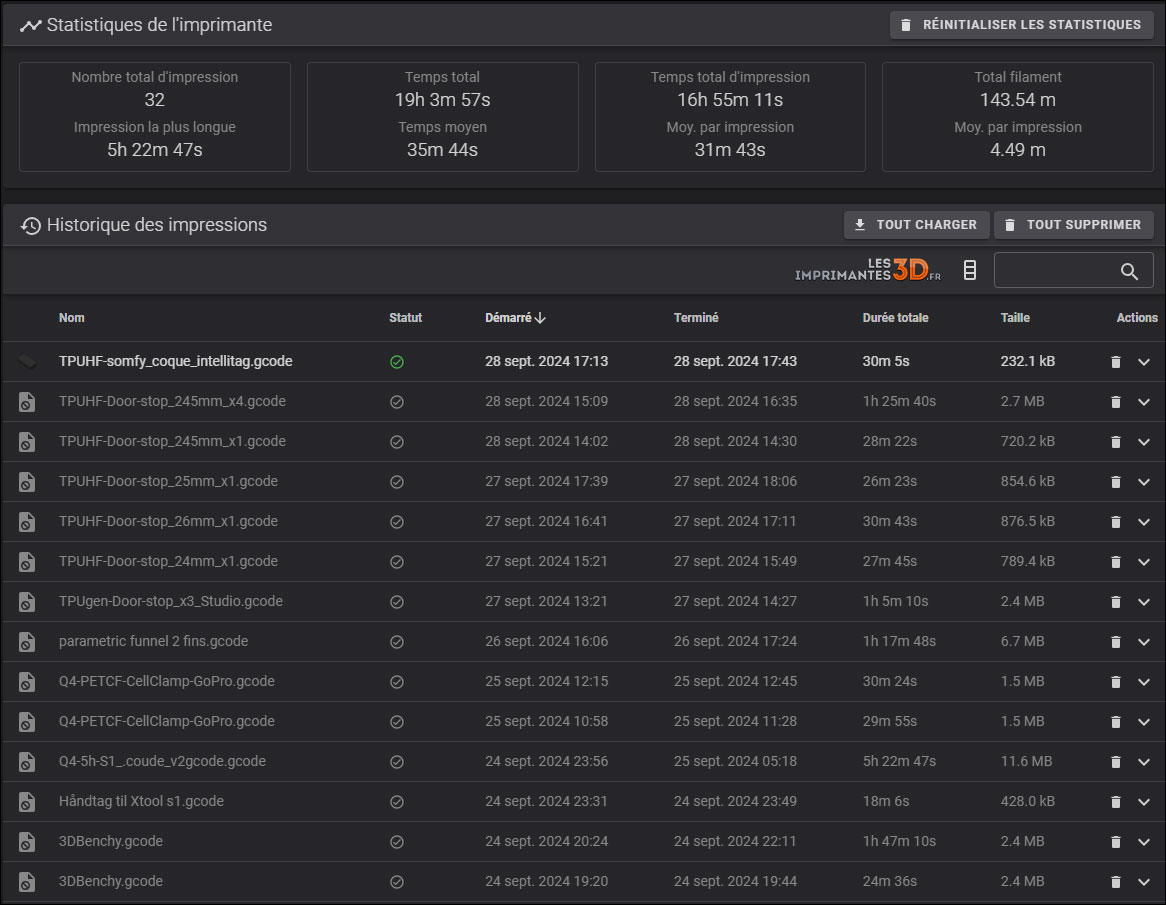Click status check of TPUHF-Door-stop_26mm_x1.gcode
Viewport: 1166px width, 905px height.
point(397,522)
